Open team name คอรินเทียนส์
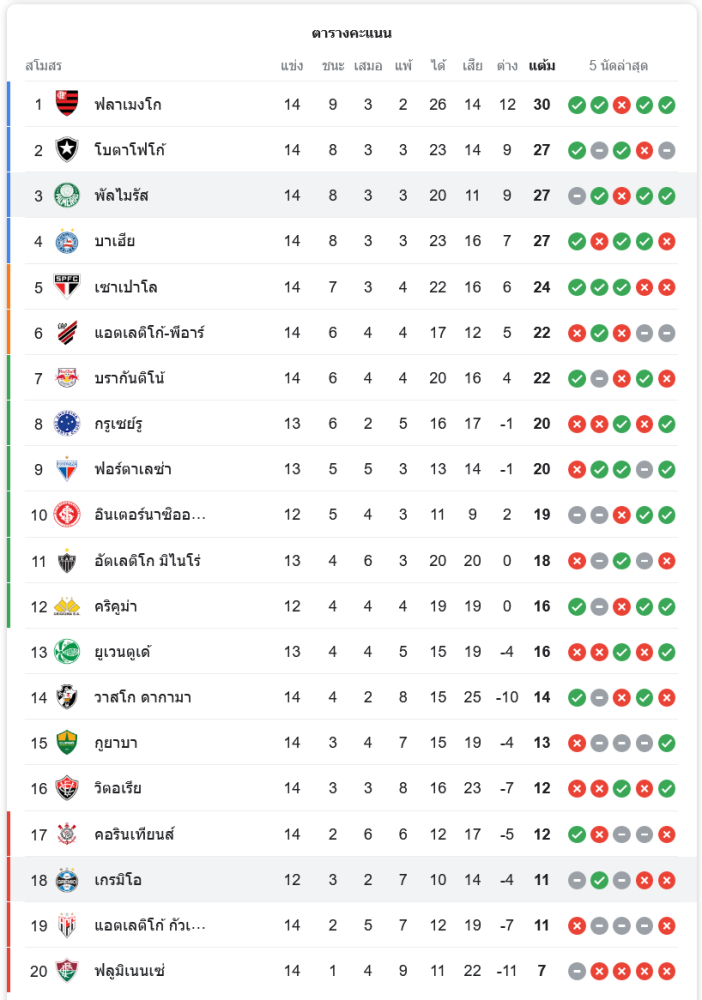702x1000 pixels. click(134, 834)
